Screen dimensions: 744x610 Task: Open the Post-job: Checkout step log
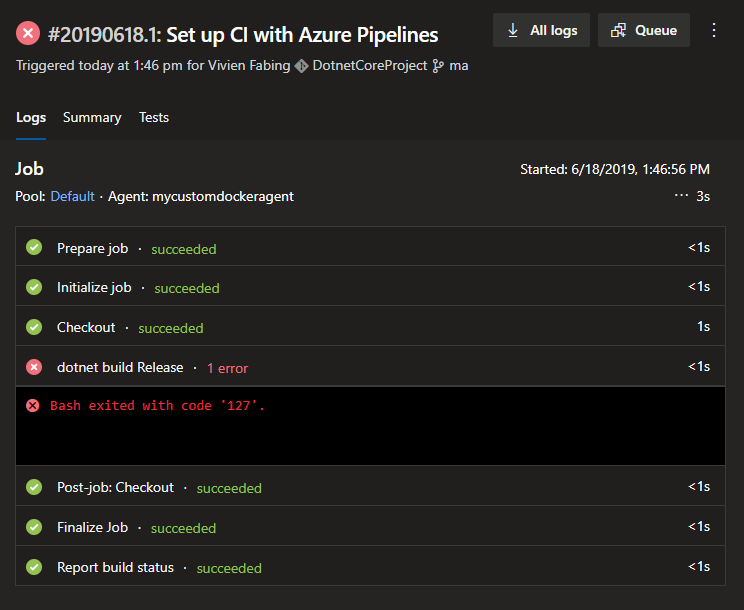coord(370,486)
